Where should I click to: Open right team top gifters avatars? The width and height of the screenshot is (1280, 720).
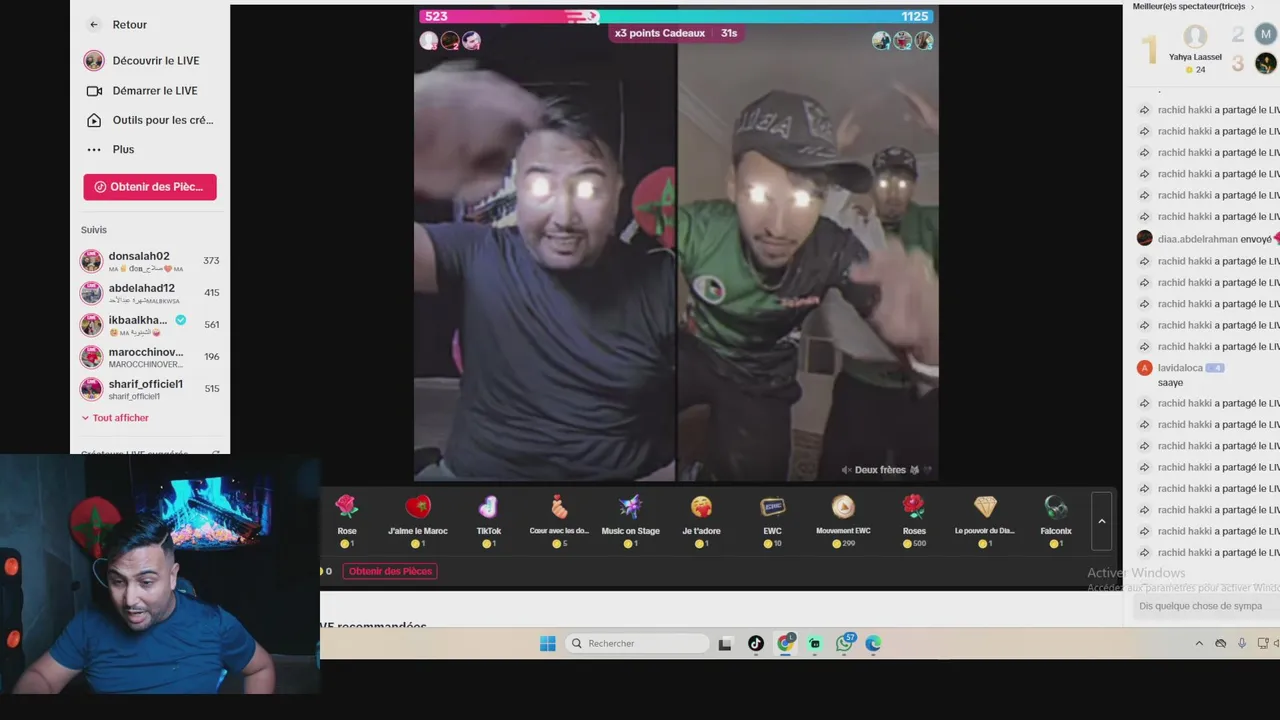click(902, 41)
